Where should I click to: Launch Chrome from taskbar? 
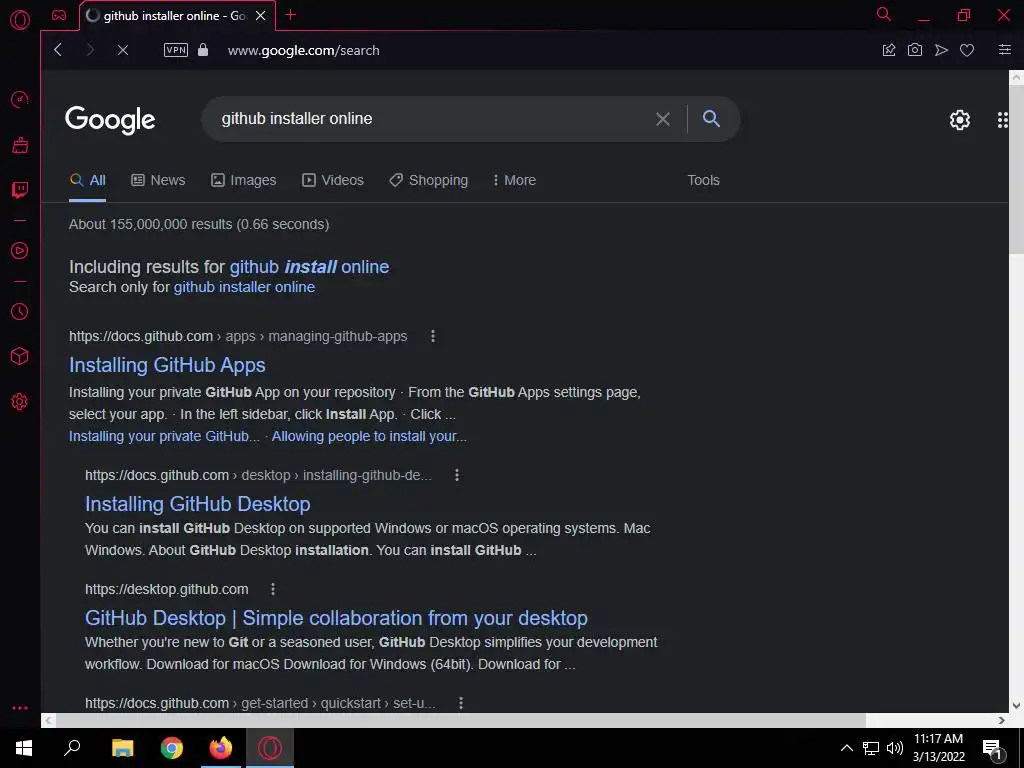click(172, 748)
